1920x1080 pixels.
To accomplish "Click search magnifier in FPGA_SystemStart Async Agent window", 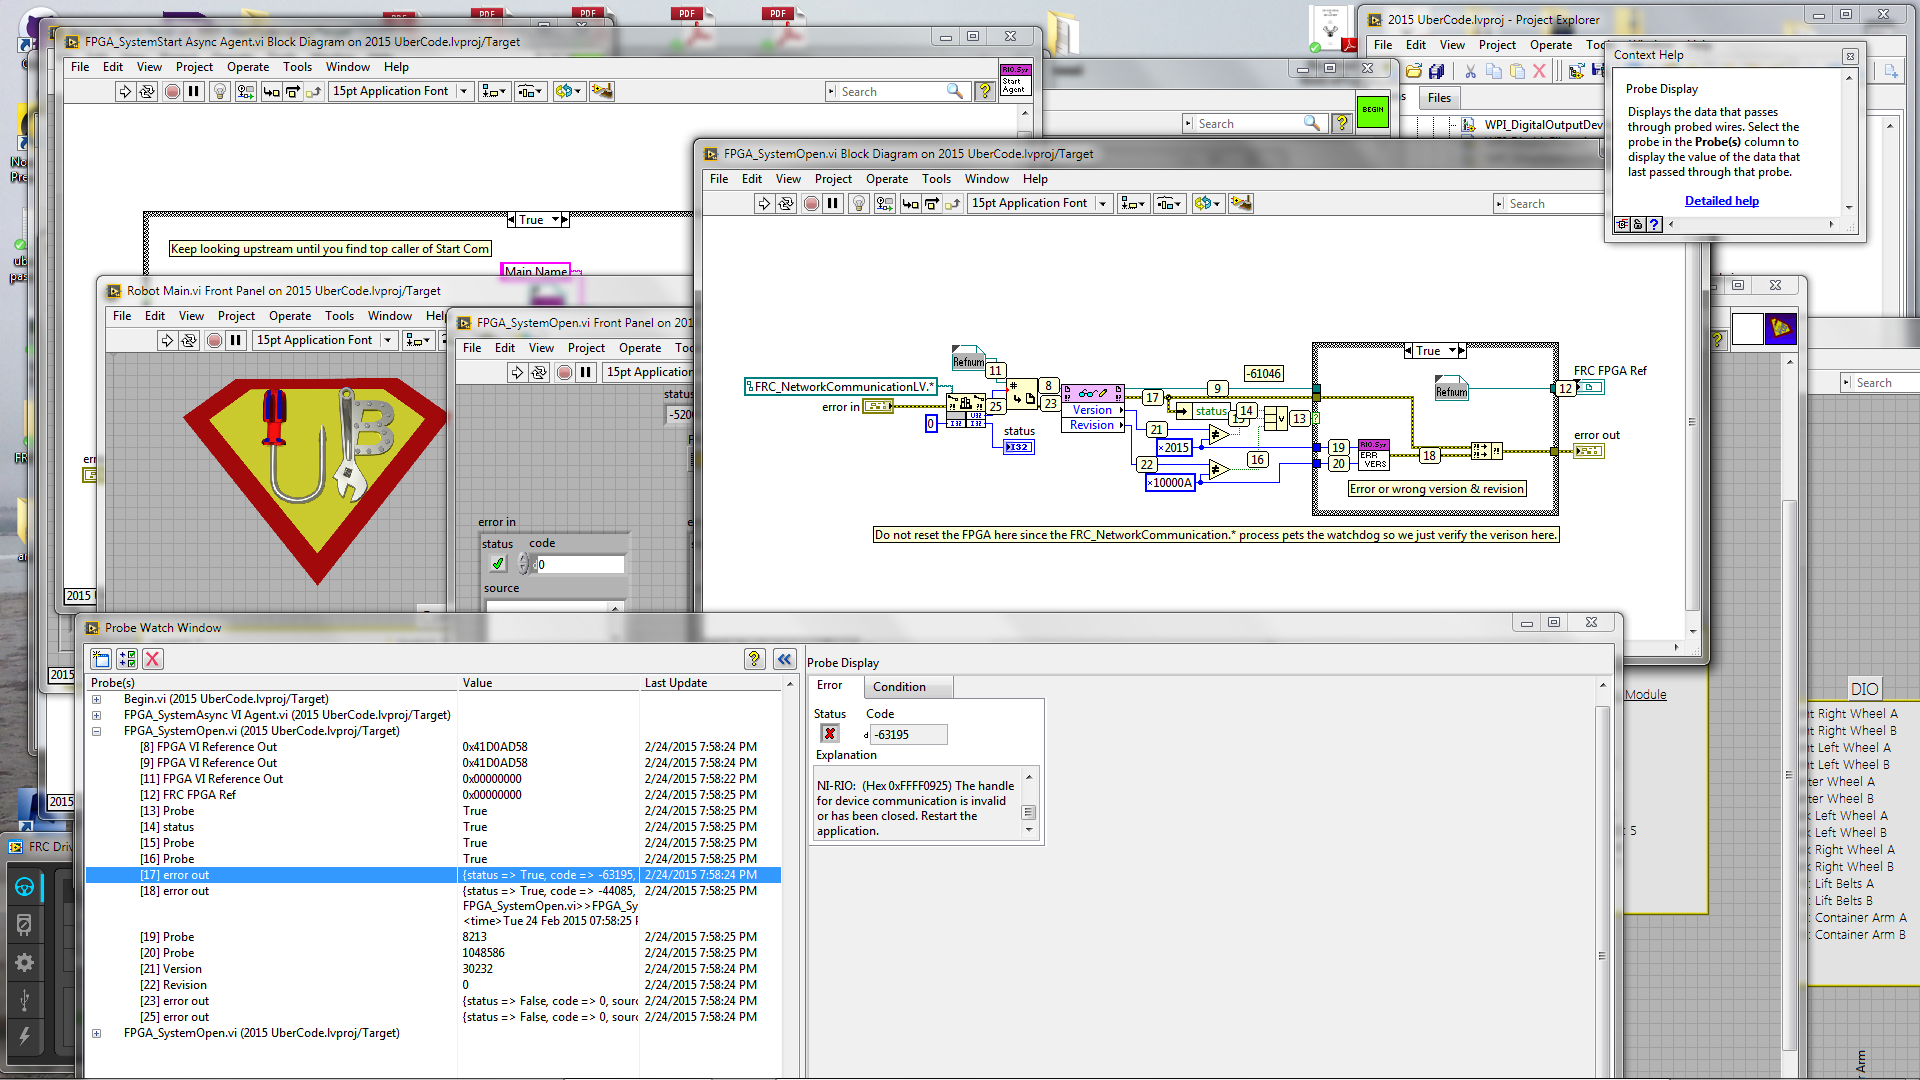I will pos(955,91).
